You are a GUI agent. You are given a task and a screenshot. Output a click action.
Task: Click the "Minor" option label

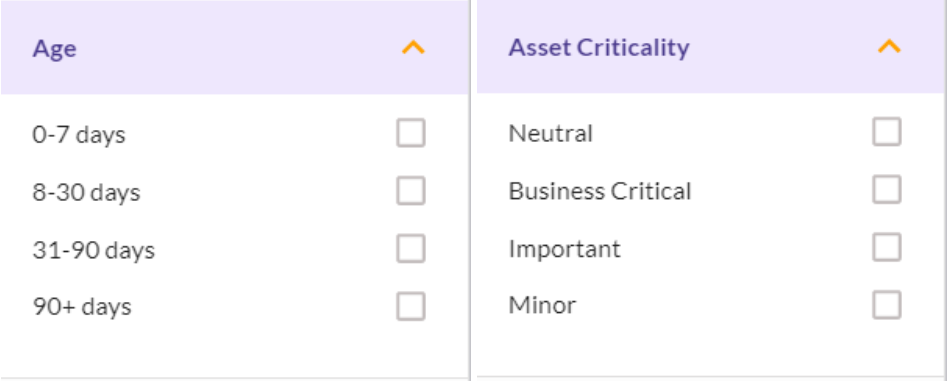[x=542, y=305]
